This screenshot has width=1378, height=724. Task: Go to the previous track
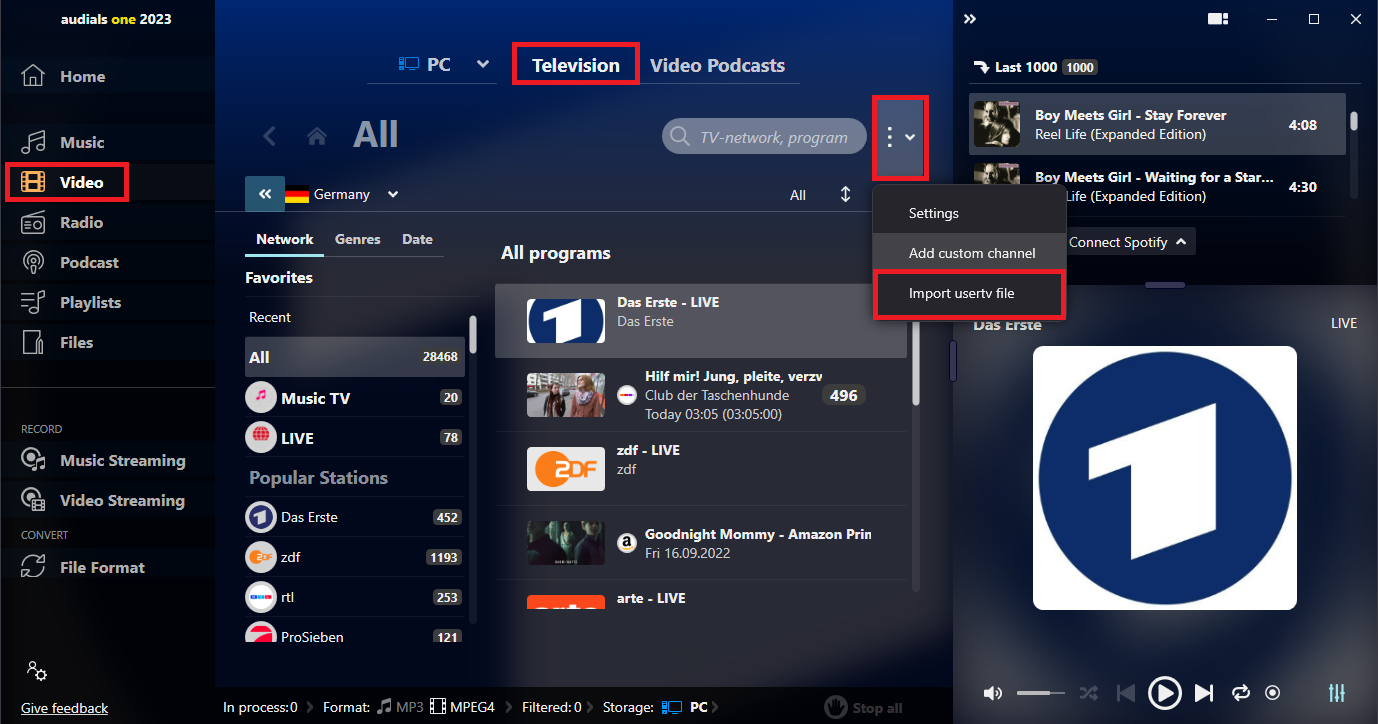tap(1126, 693)
